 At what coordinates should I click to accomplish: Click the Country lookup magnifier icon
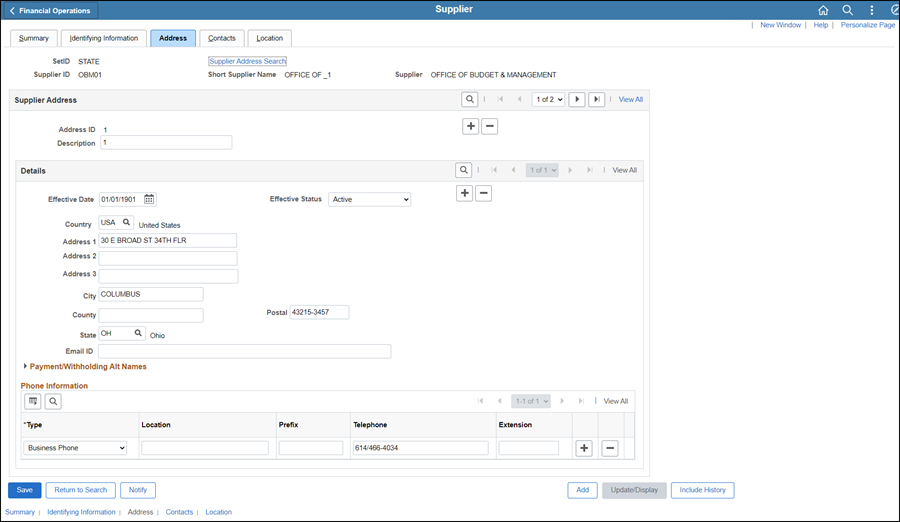coord(126,223)
